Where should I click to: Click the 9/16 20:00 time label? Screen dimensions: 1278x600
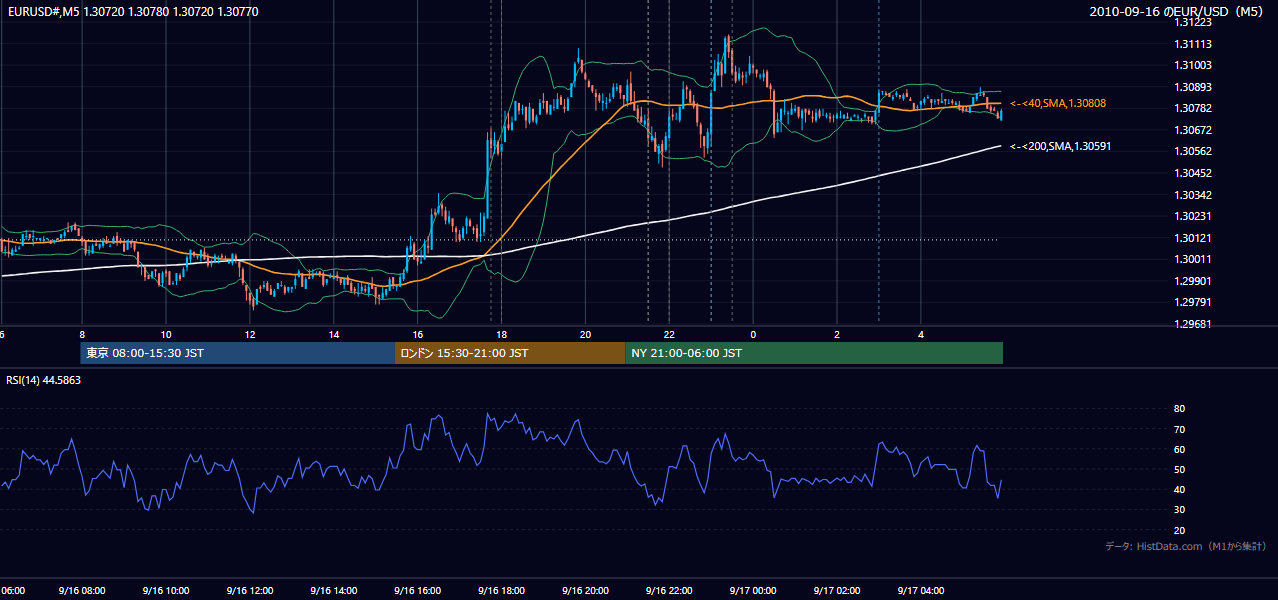coord(585,591)
